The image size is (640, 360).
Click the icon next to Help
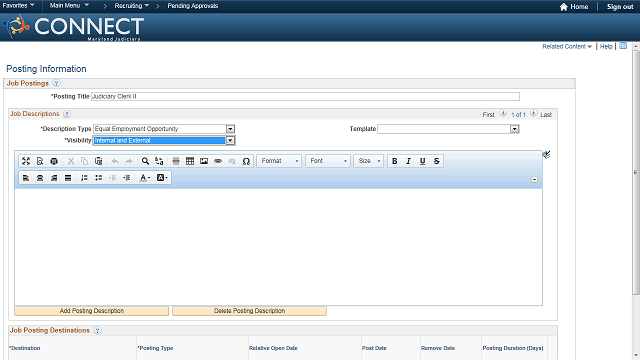click(623, 46)
